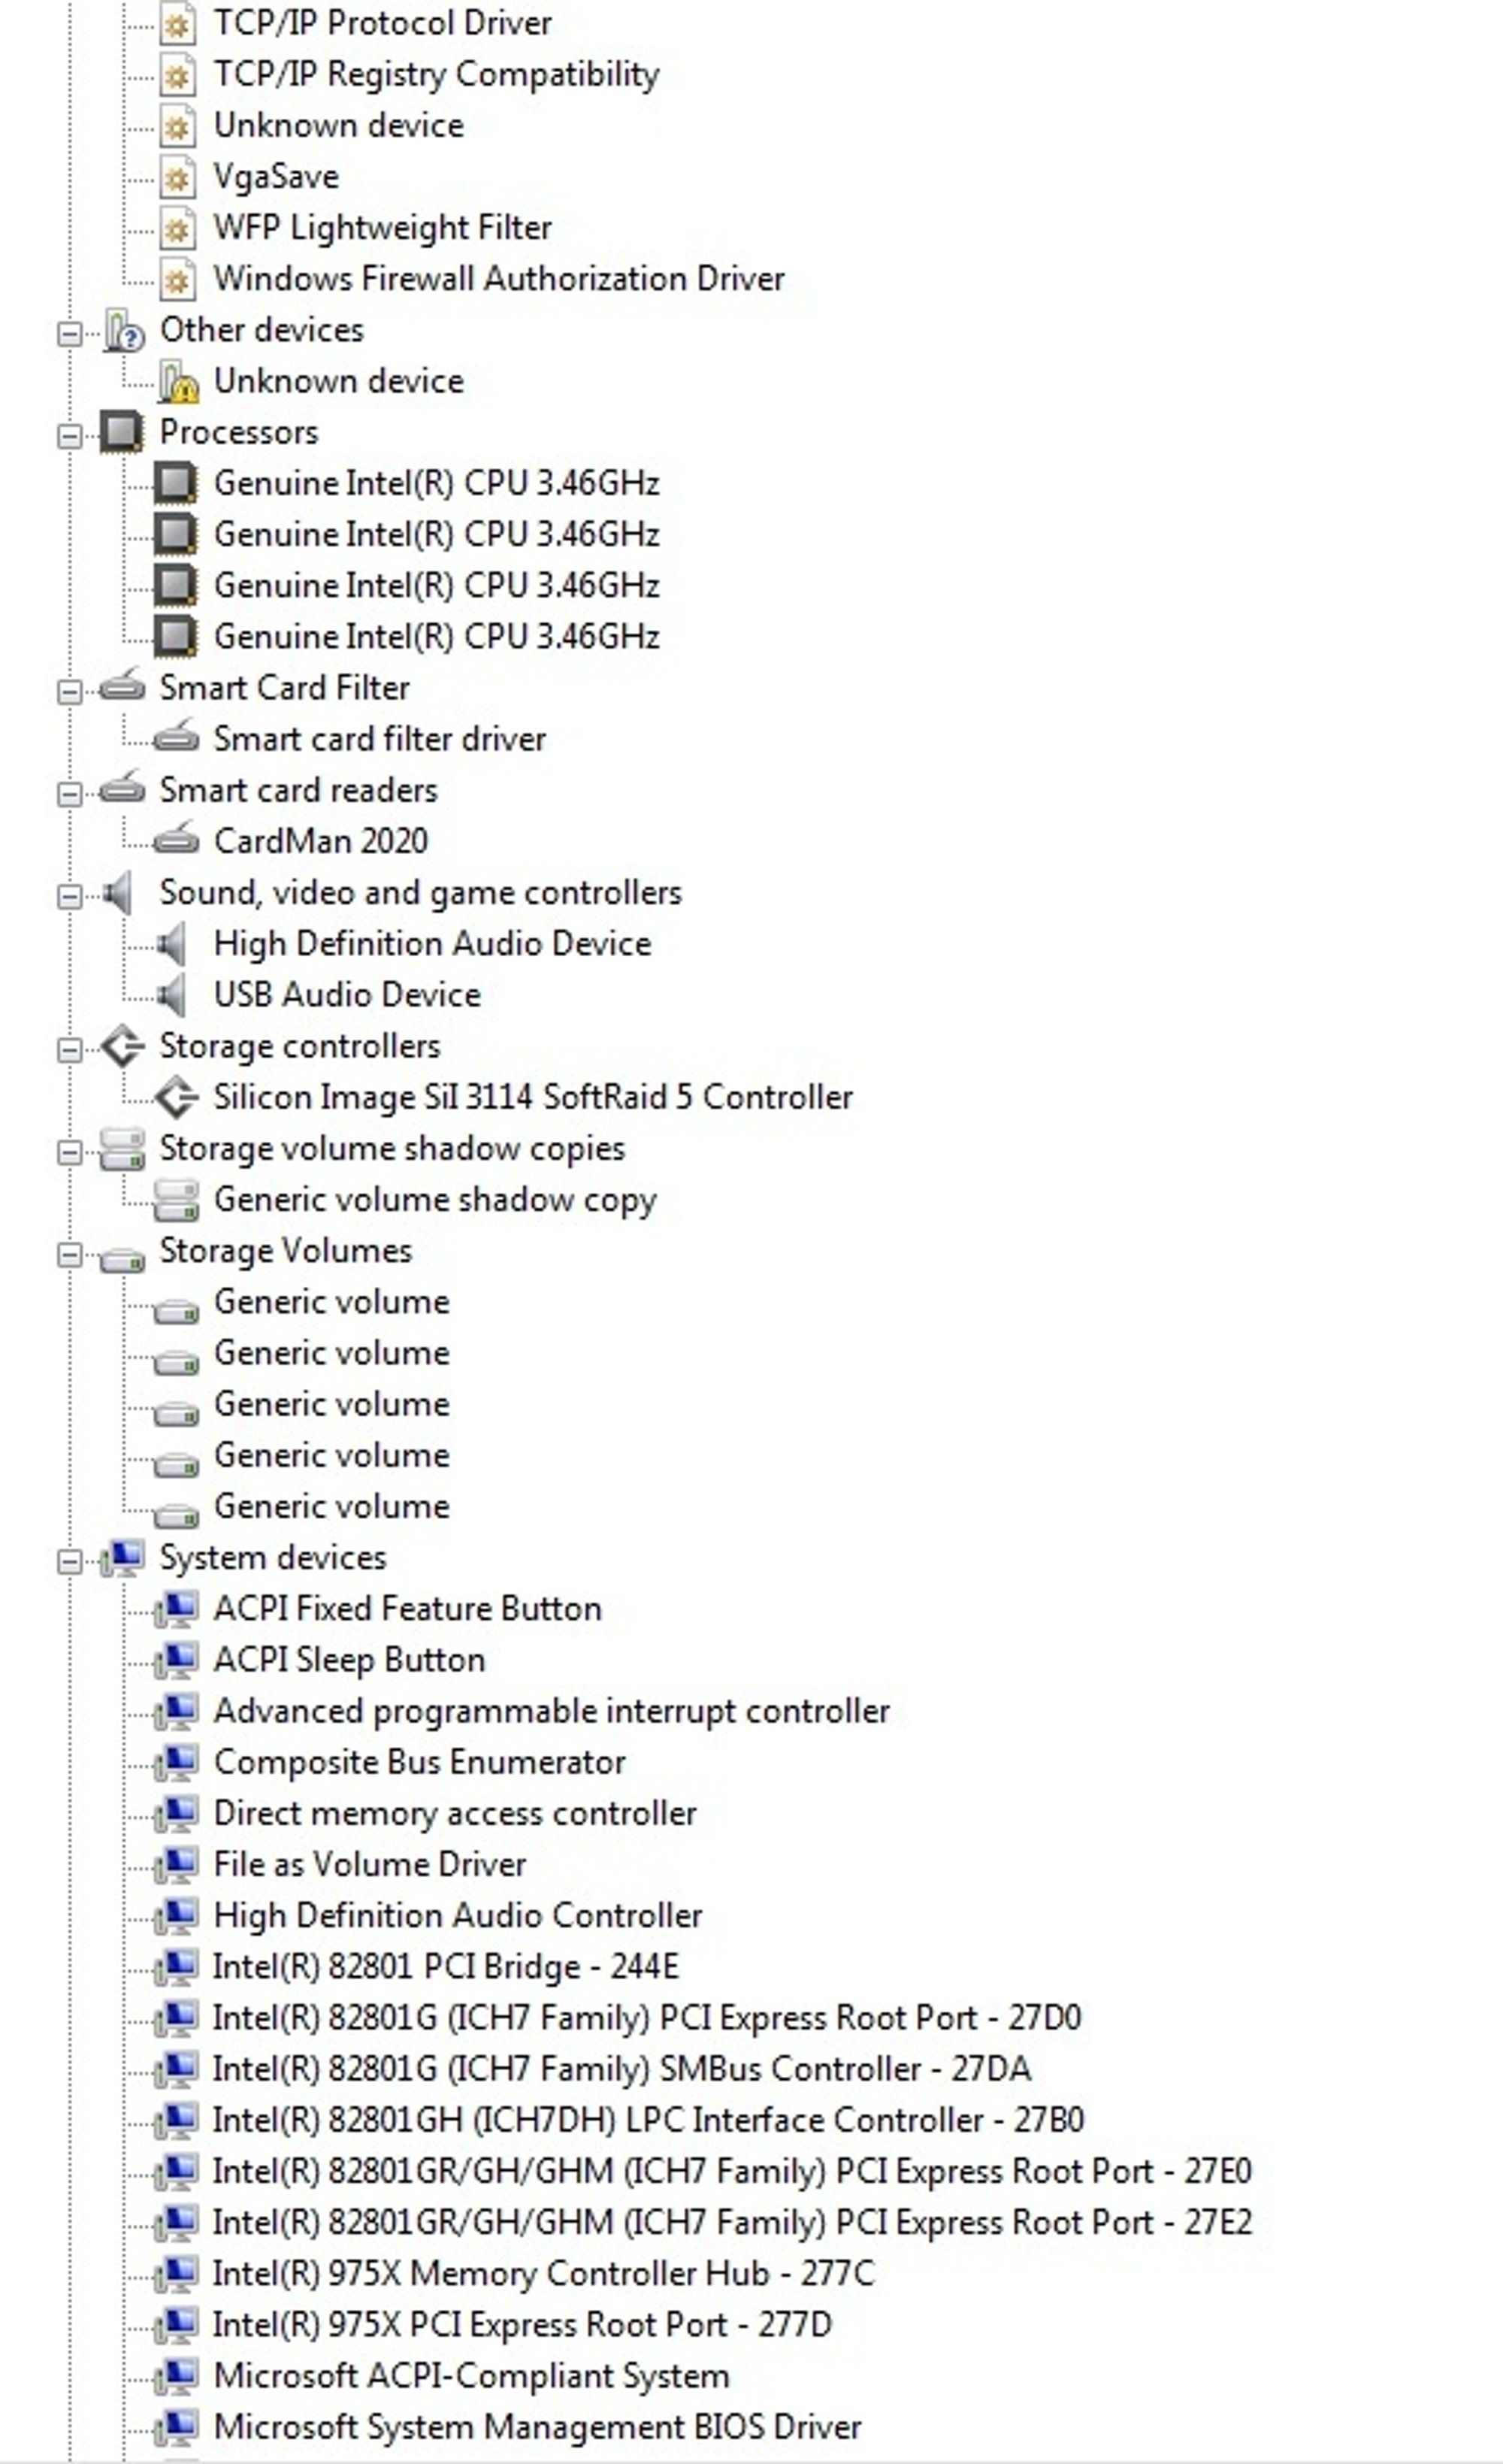Collapse Sound, video and game controllers

click(x=69, y=896)
